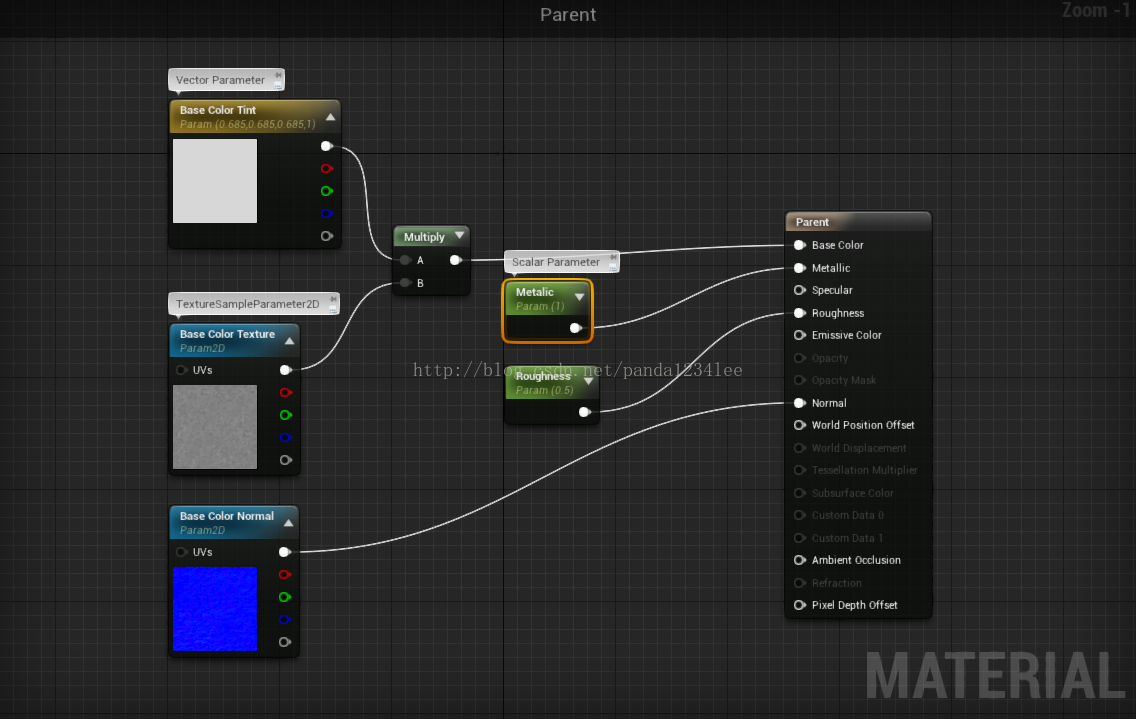Select the Metalic node title
This screenshot has height=719, width=1136.
pos(535,292)
